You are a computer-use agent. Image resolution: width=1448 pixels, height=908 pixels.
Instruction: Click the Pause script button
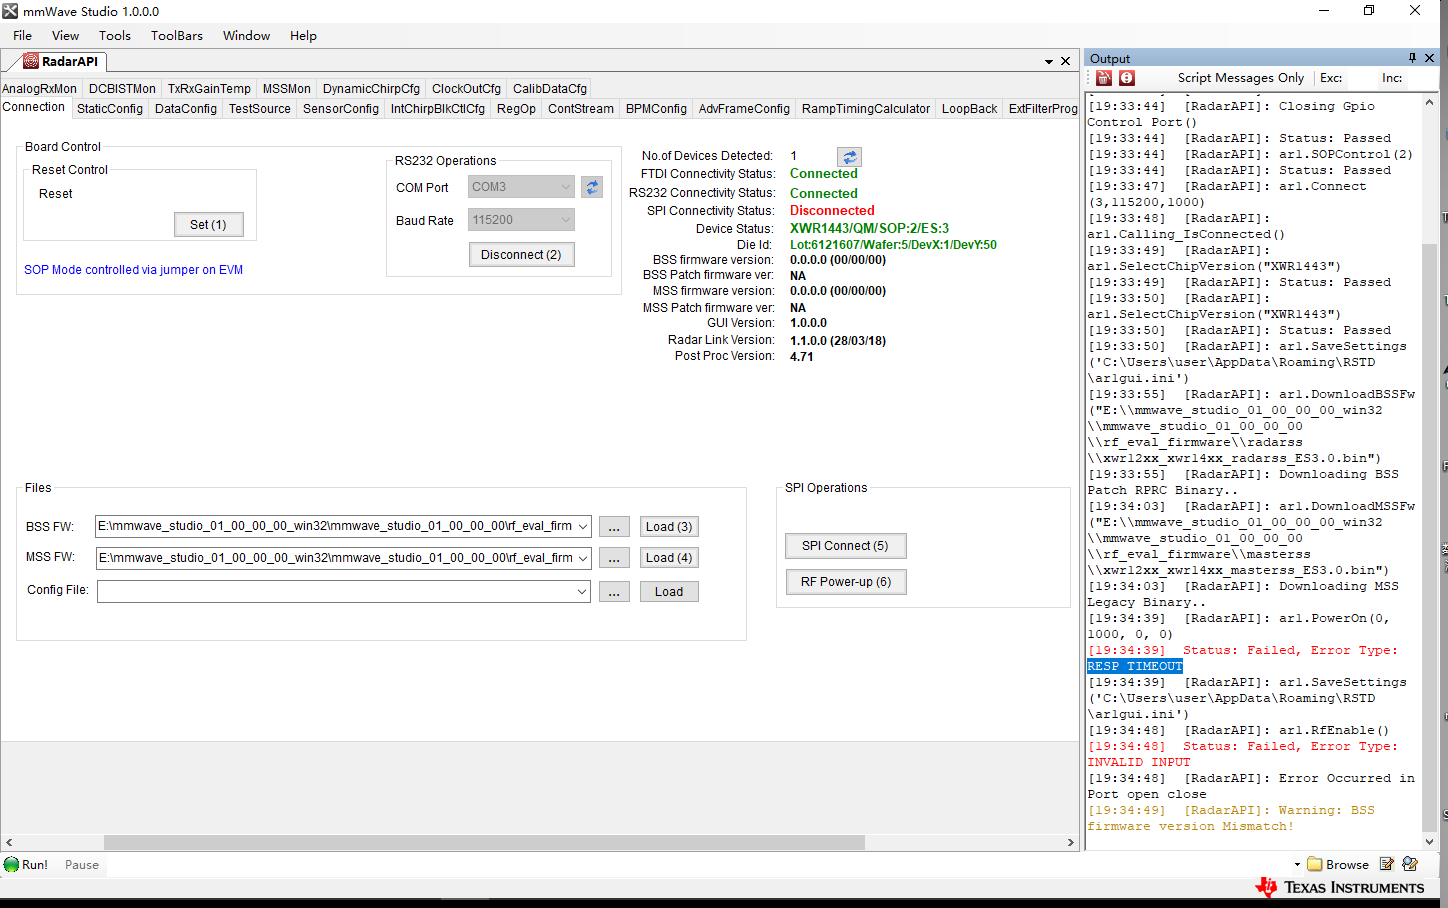click(82, 865)
